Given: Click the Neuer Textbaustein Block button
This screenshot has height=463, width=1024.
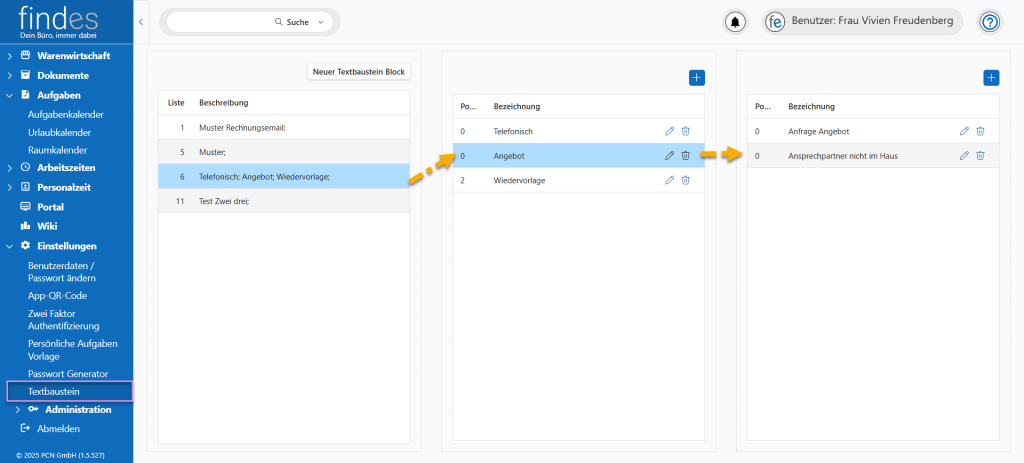Looking at the screenshot, I should click(359, 72).
